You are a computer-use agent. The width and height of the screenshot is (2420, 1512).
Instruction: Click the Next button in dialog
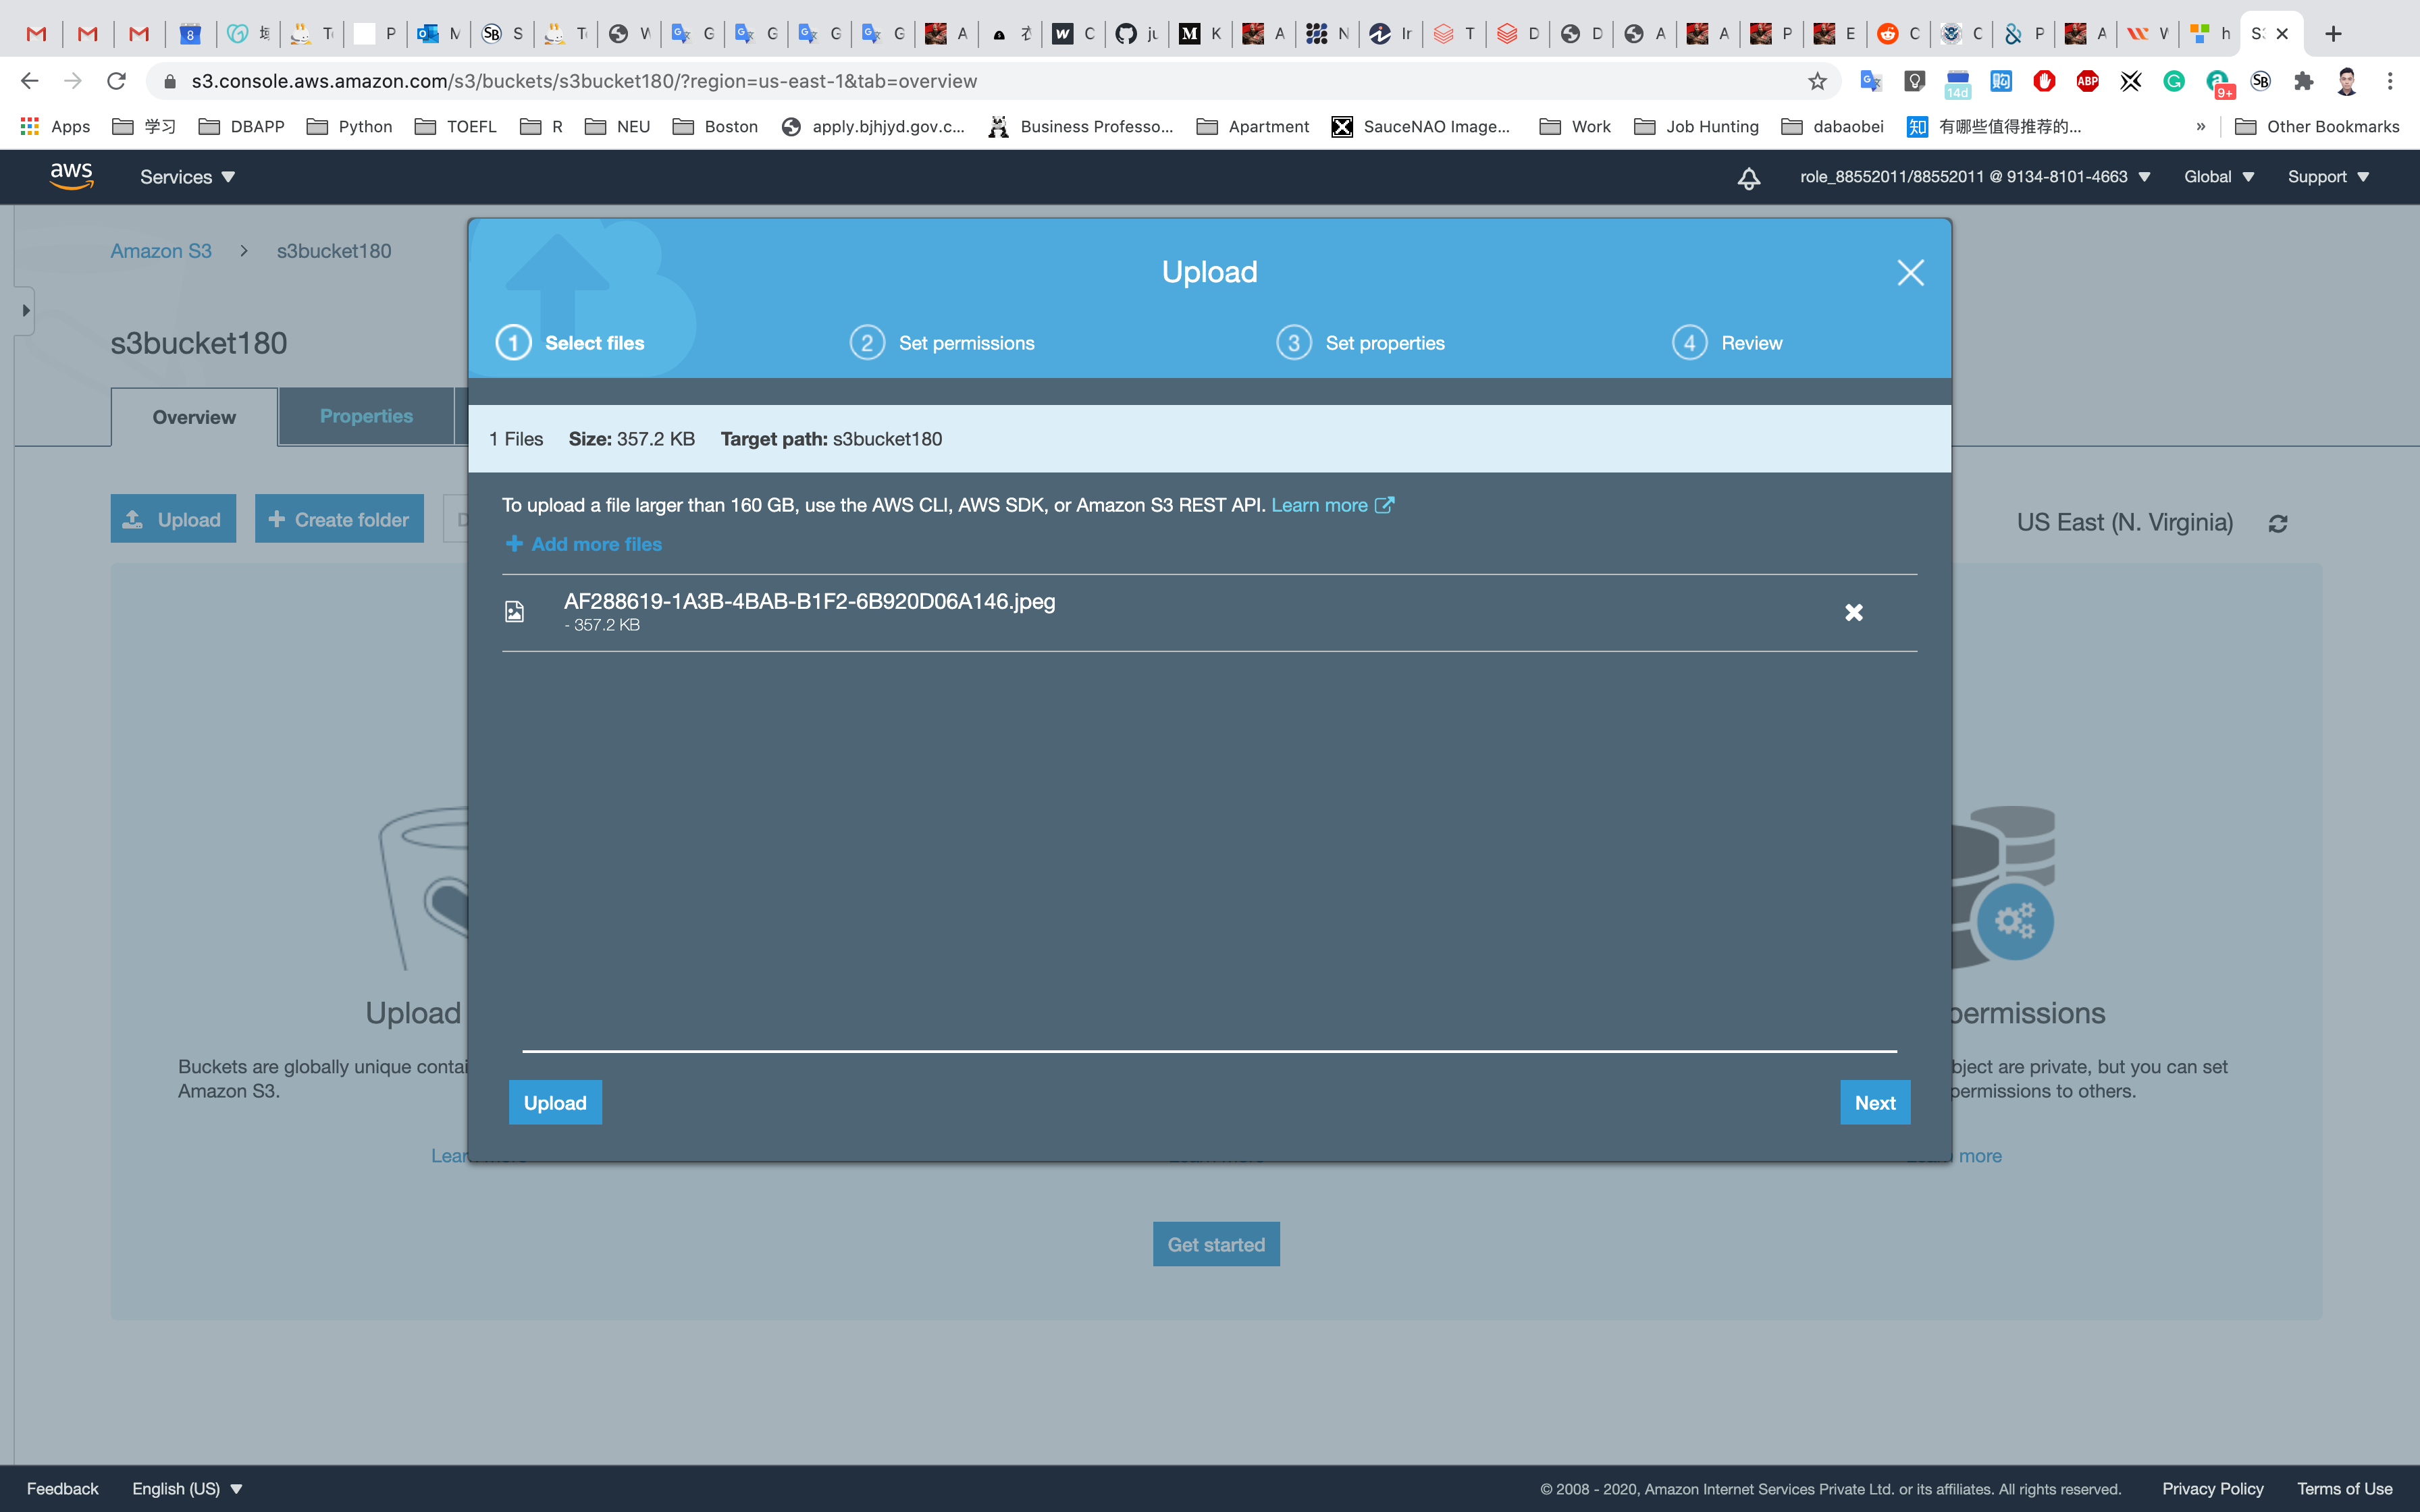(x=1874, y=1102)
